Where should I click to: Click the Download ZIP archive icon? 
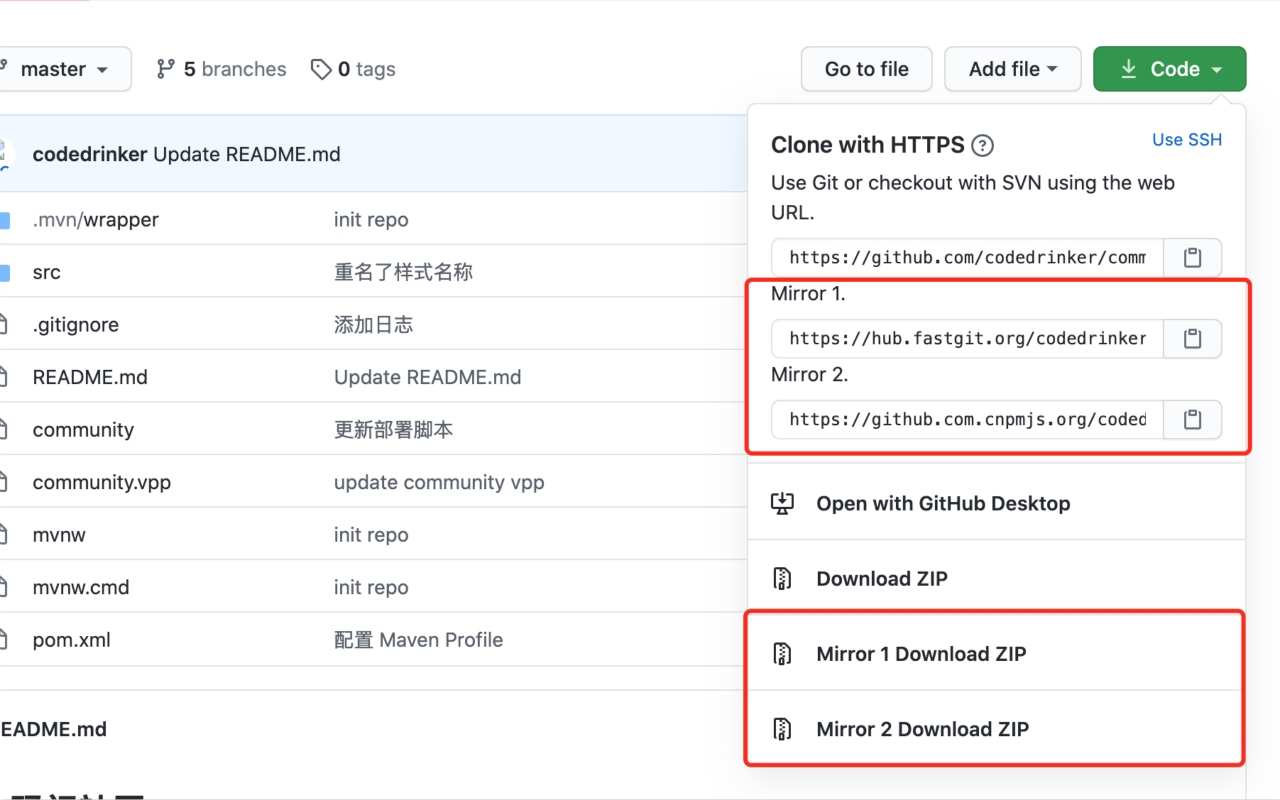pyautogui.click(x=784, y=578)
